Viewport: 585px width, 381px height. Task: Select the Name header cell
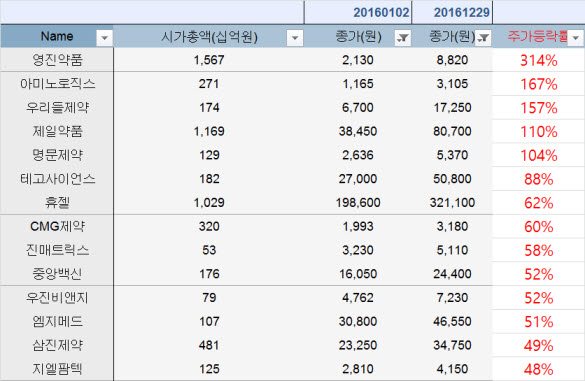(x=57, y=36)
